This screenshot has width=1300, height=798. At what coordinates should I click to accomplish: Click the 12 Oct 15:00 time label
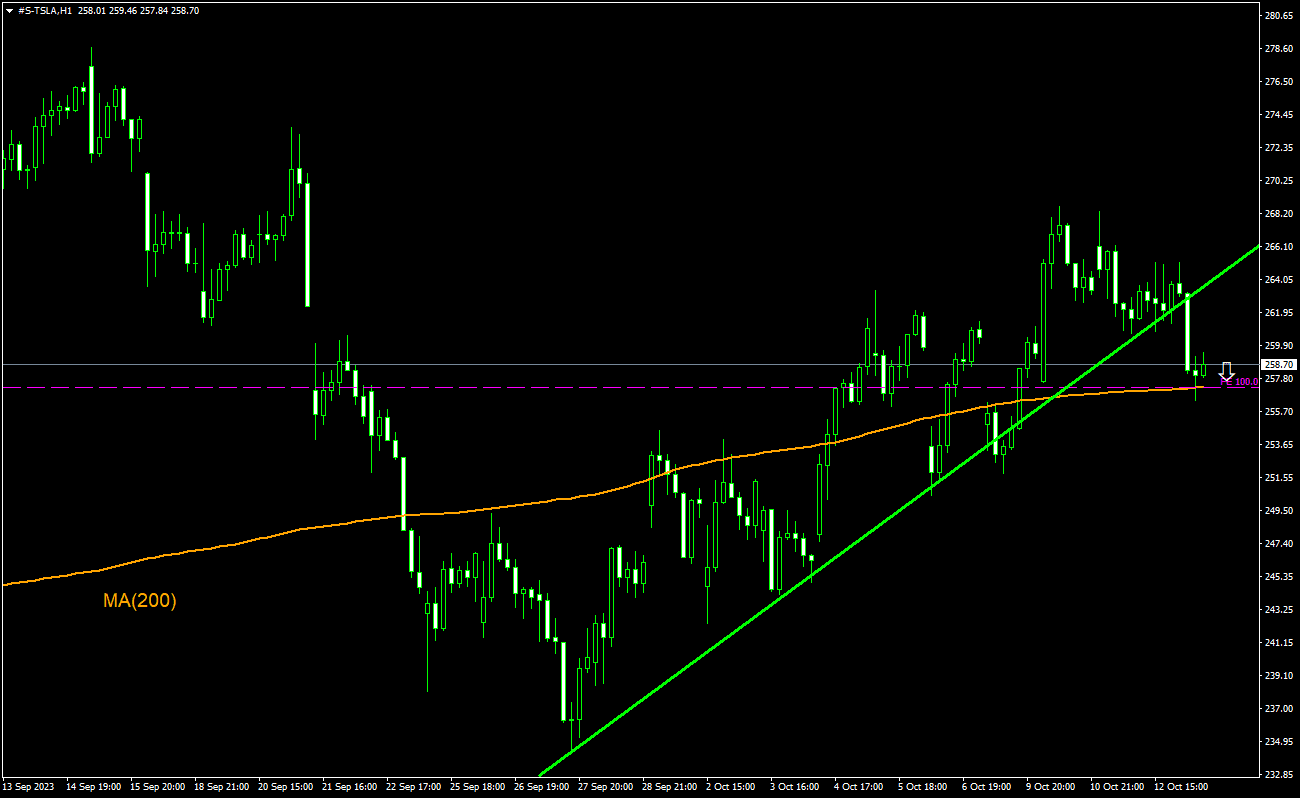pos(1181,787)
